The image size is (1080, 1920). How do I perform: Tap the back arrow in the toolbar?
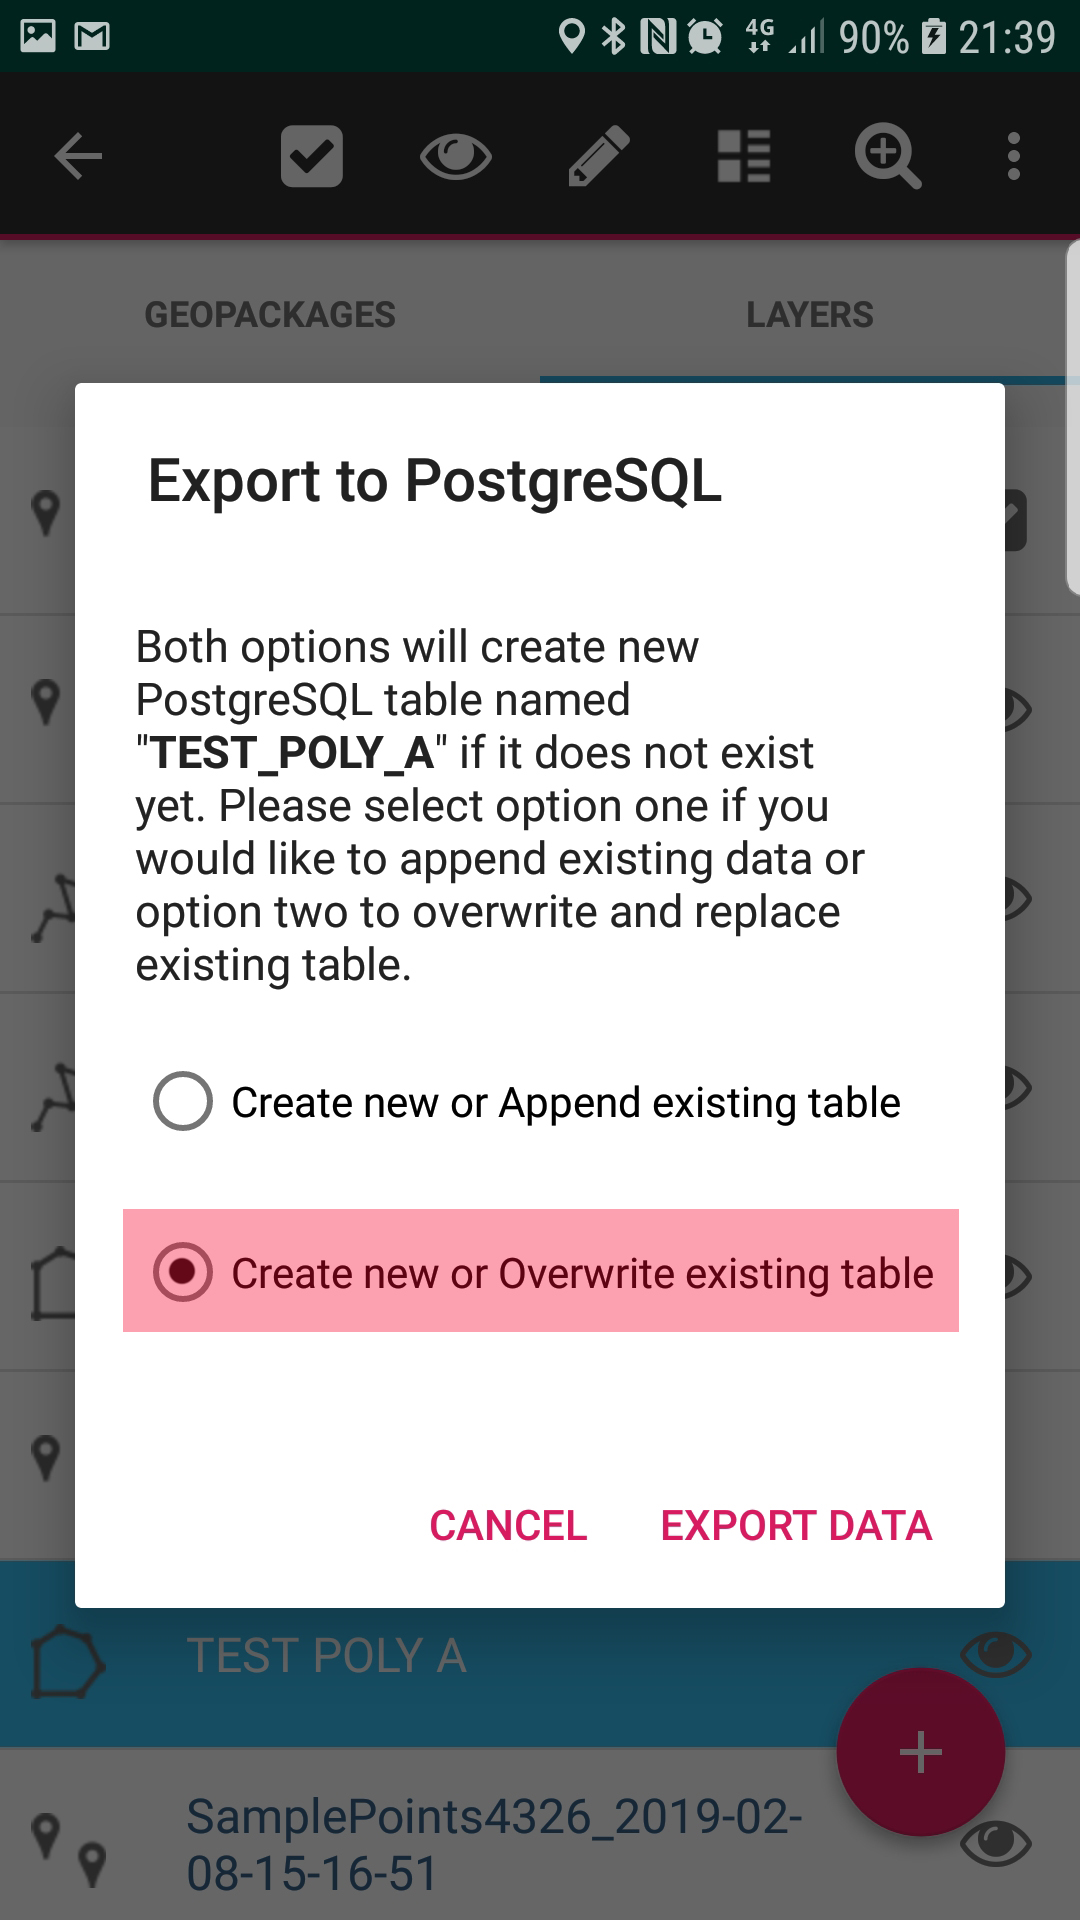[x=78, y=157]
